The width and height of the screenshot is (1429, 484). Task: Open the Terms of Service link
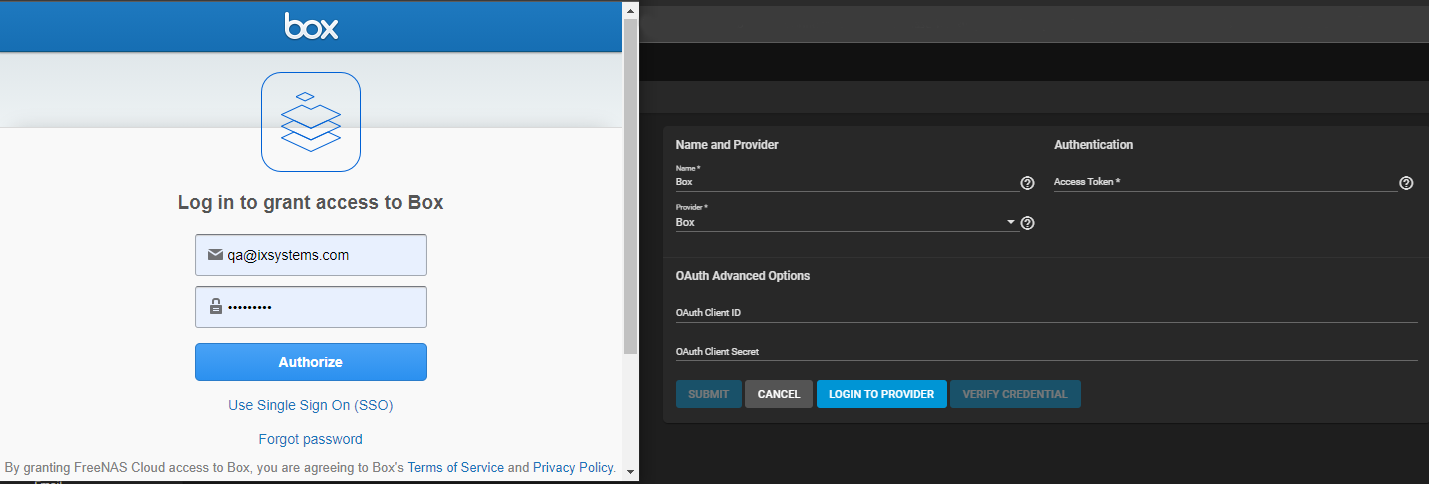[x=456, y=467]
